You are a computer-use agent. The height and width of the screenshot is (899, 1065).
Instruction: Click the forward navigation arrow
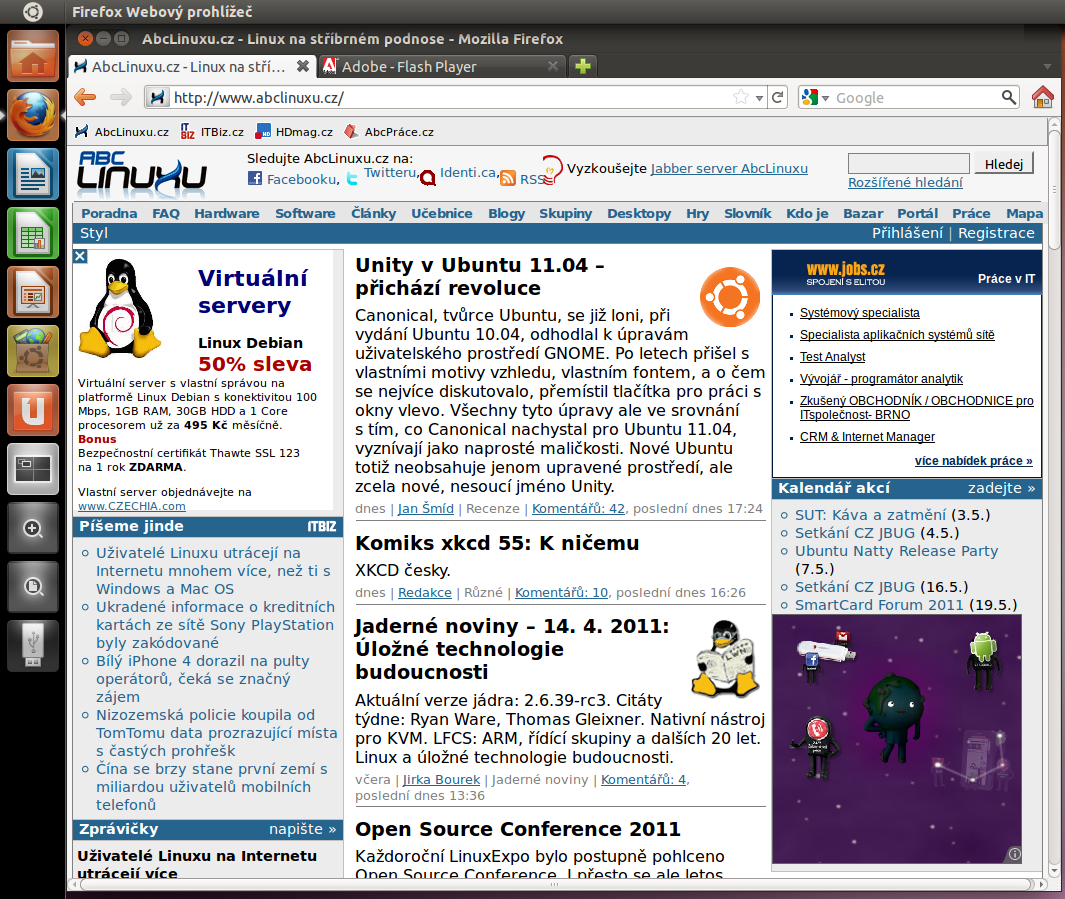(x=121, y=97)
